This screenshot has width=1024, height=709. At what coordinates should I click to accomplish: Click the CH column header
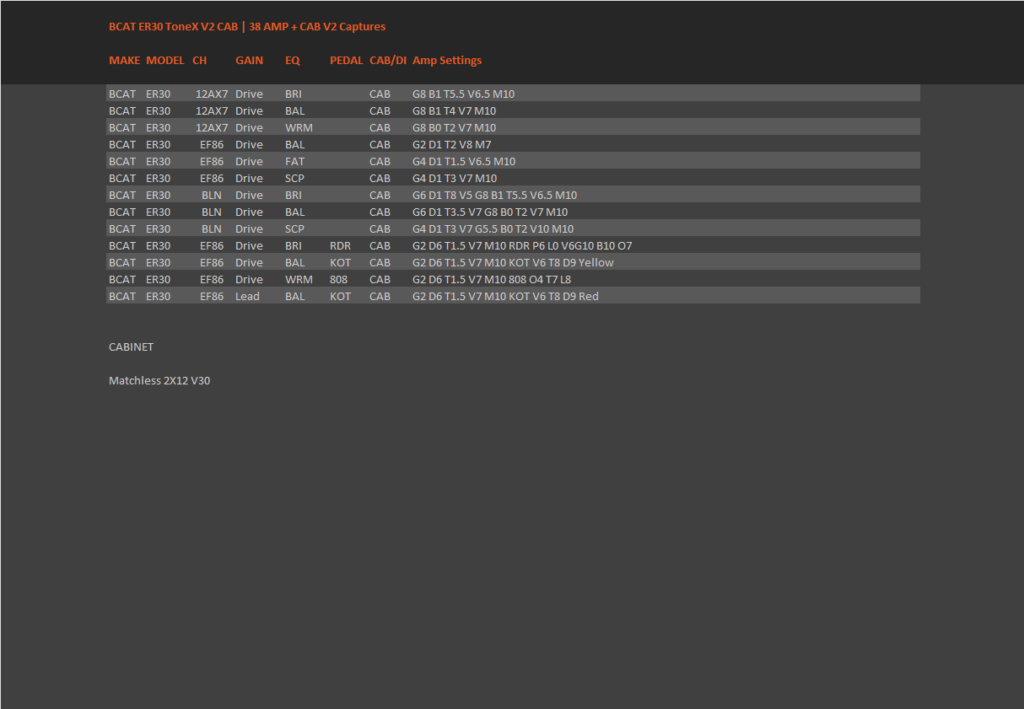click(x=199, y=60)
